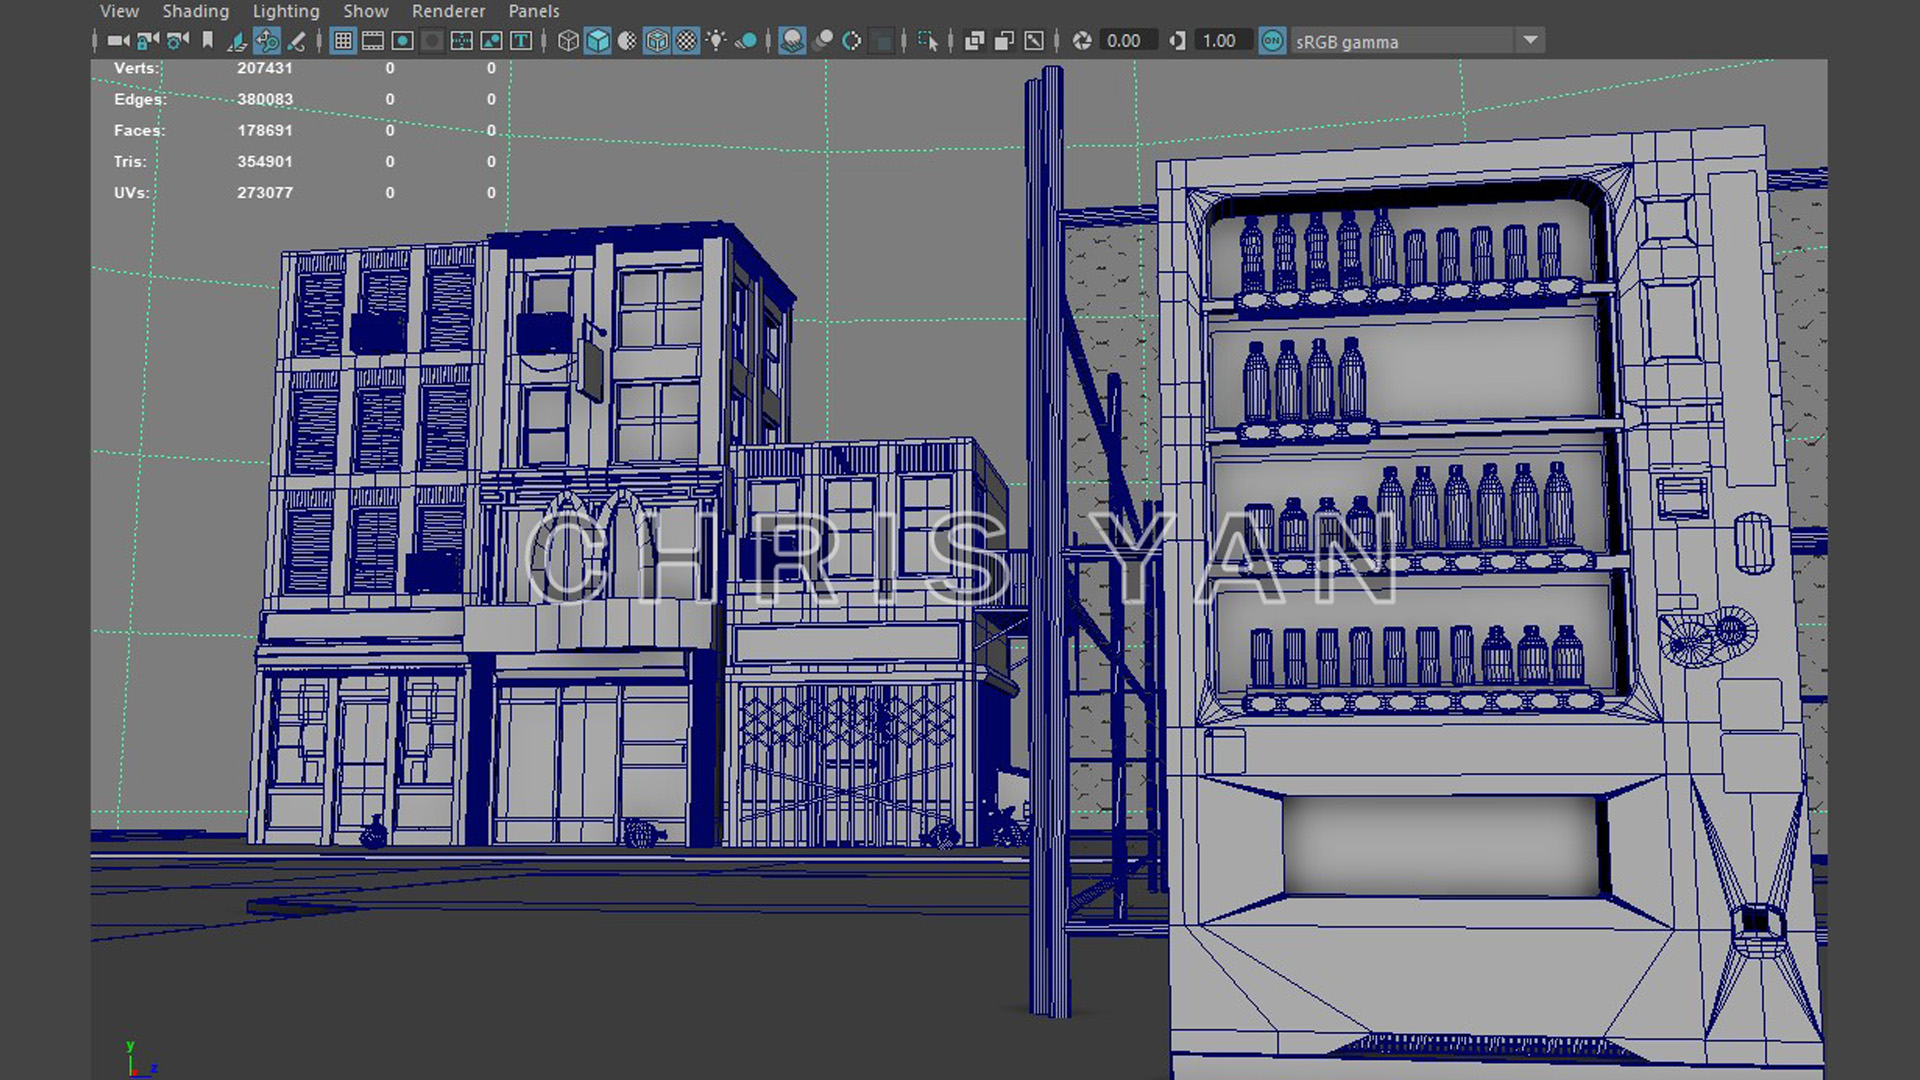Enable use all lights bulb icon

(716, 41)
